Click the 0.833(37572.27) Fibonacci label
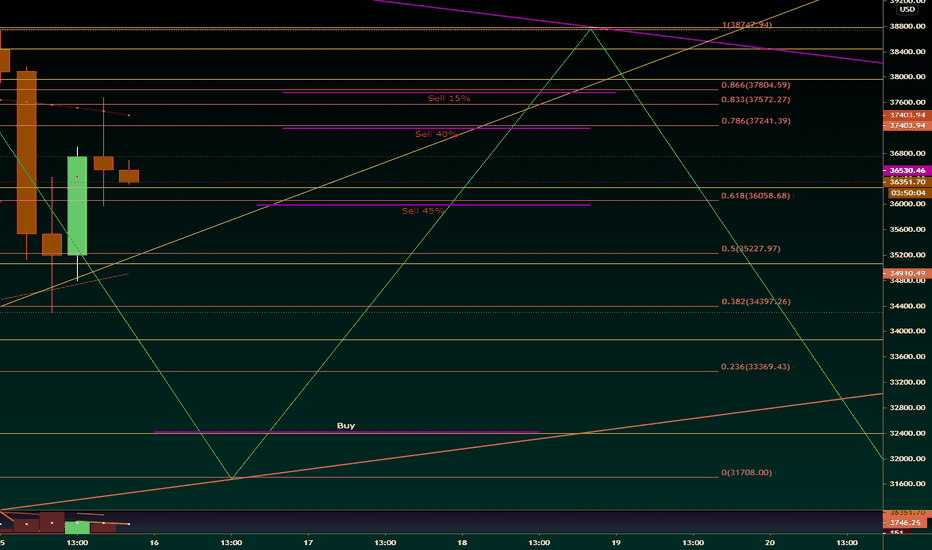Viewport: 932px width, 550px height. point(755,100)
